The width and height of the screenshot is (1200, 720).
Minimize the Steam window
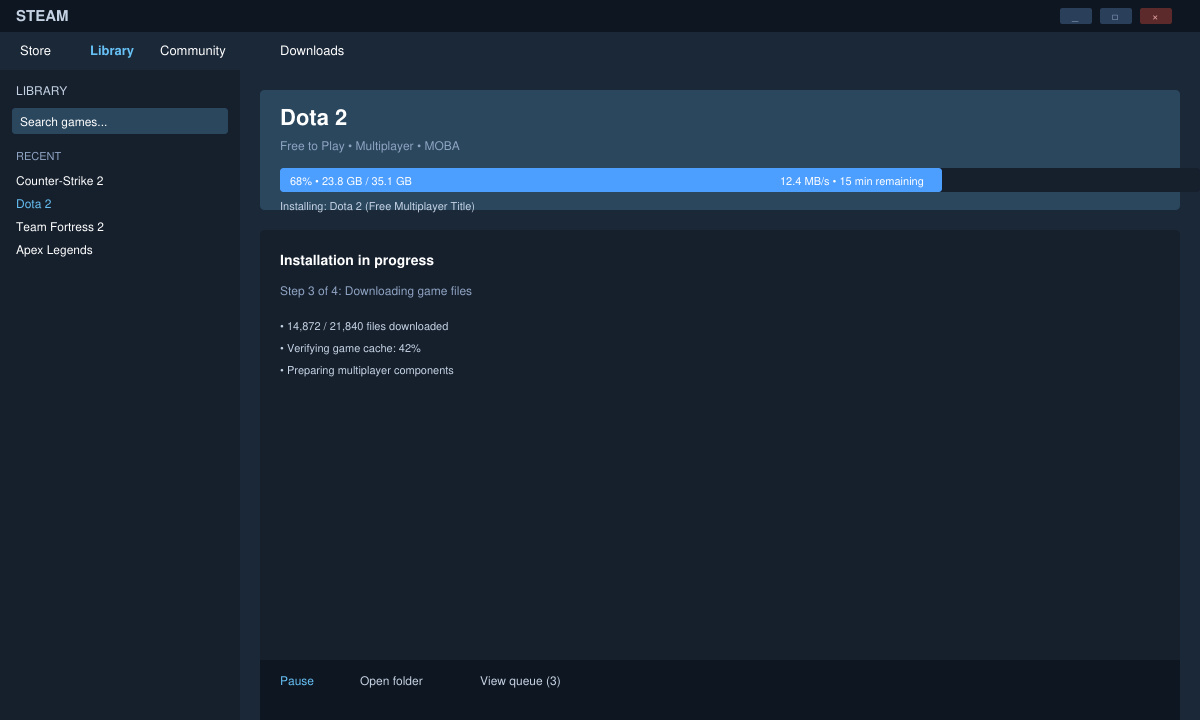point(1076,16)
